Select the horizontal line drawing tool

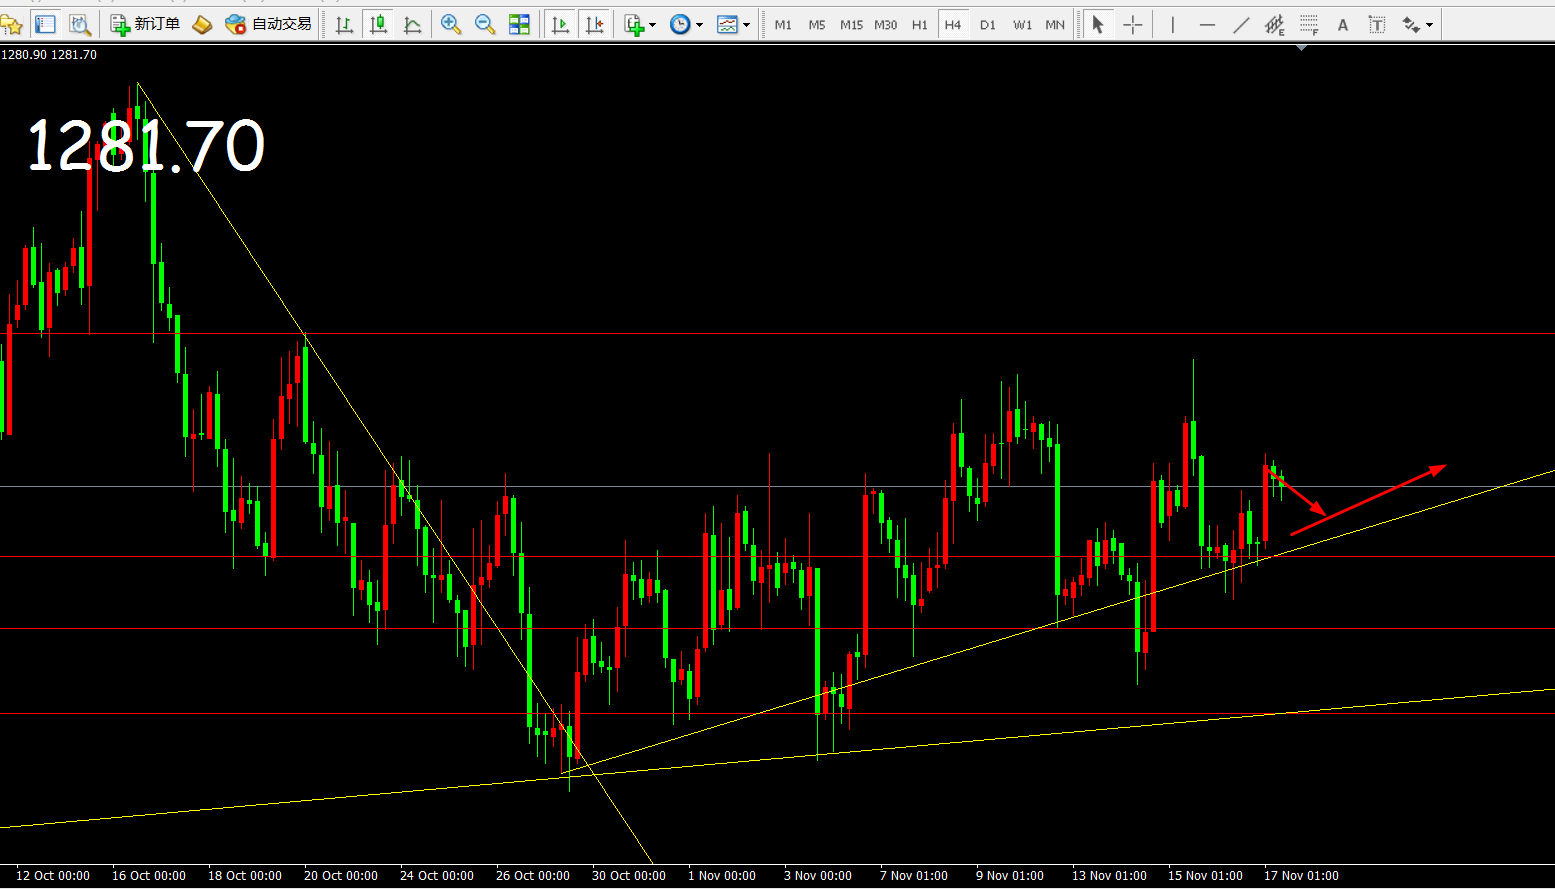pos(1207,25)
